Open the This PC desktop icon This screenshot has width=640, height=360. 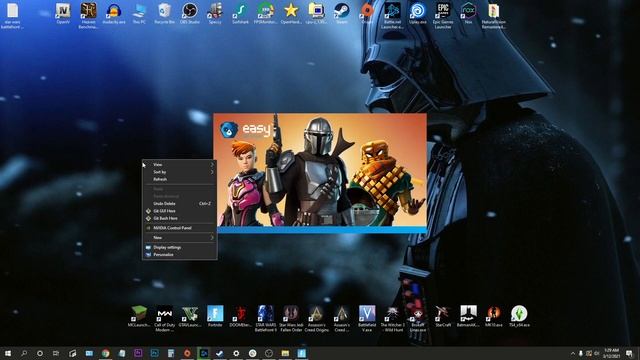point(139,14)
